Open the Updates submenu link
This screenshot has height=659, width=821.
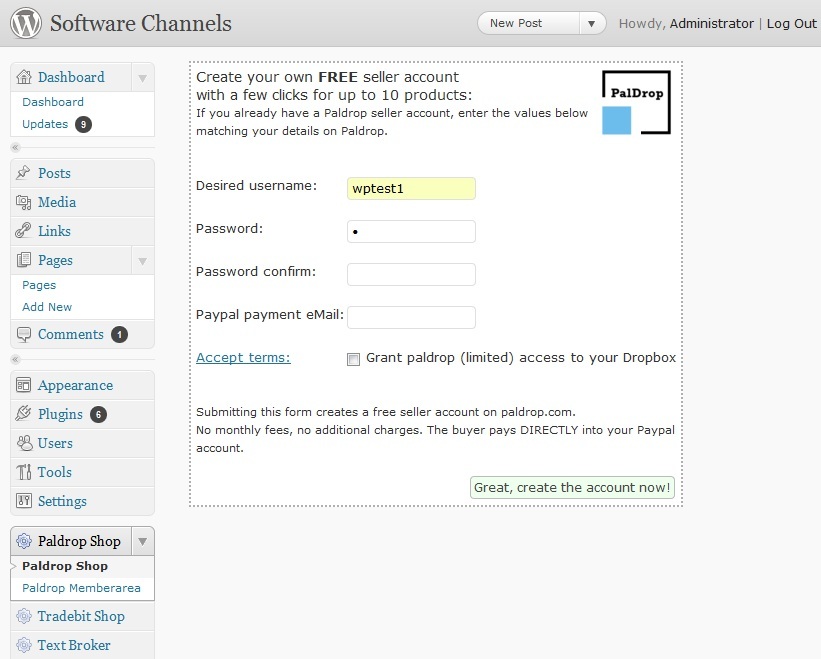(x=45, y=124)
